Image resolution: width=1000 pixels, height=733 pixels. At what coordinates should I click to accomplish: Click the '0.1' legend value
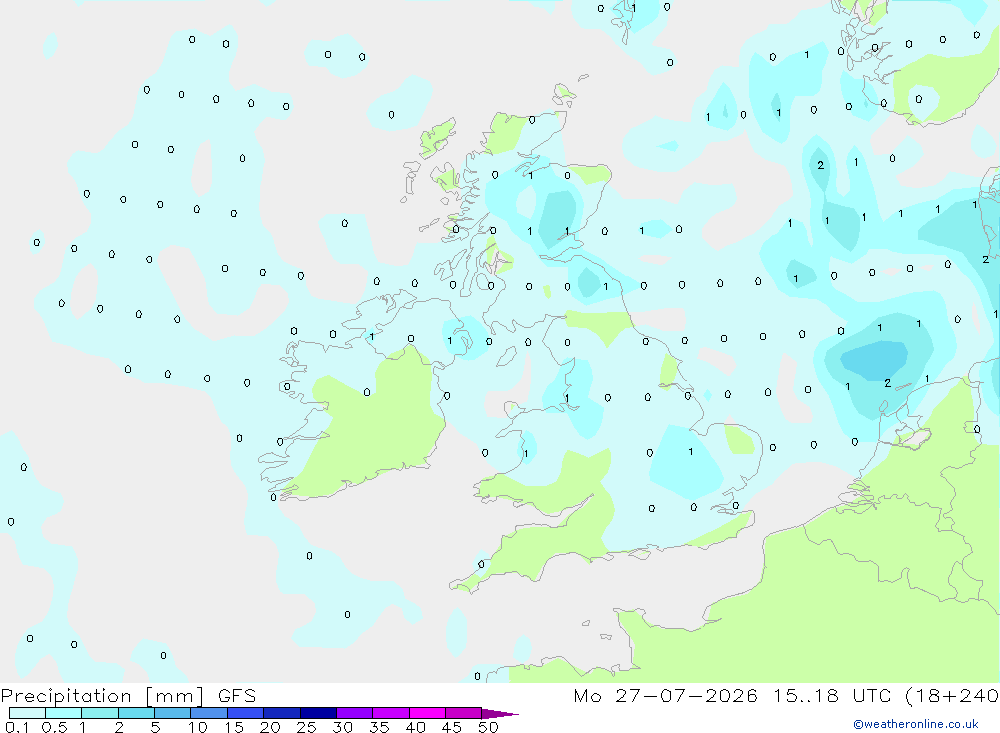(17, 727)
